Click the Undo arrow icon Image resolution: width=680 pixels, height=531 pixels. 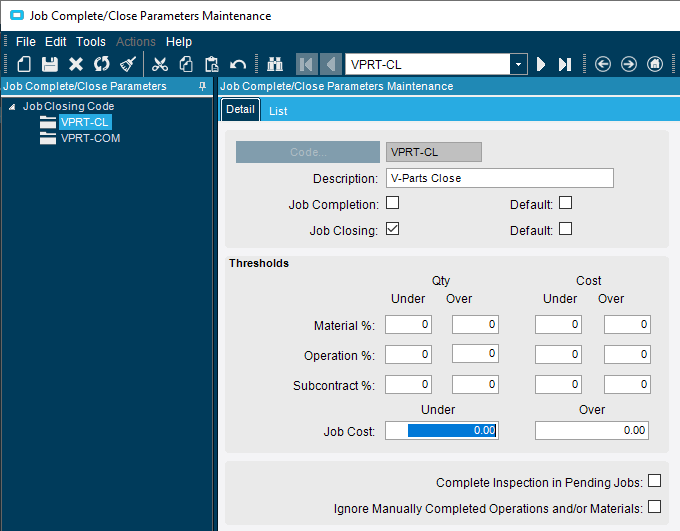click(238, 64)
